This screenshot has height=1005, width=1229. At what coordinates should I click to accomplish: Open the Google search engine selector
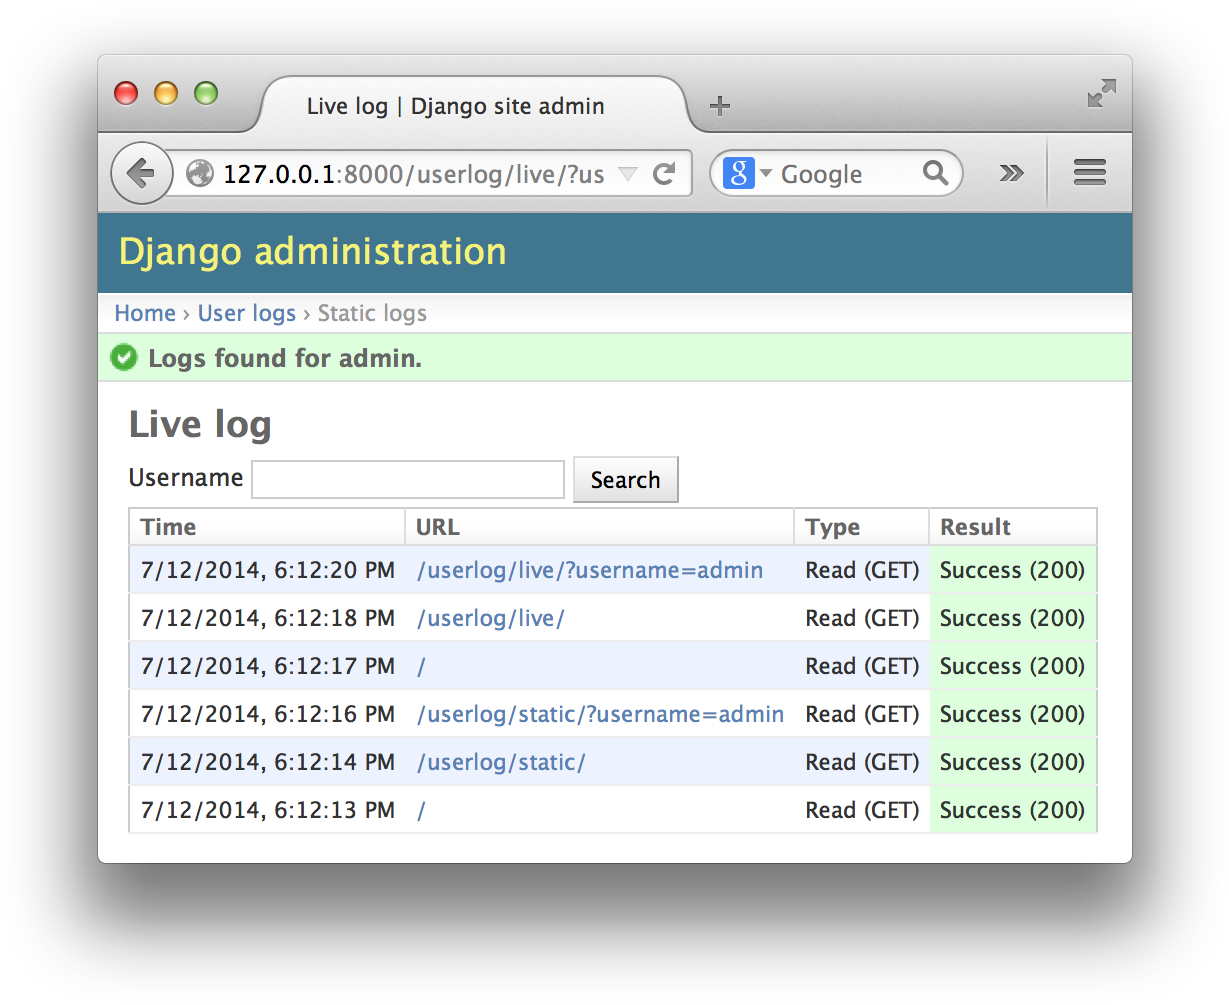pyautogui.click(x=747, y=173)
